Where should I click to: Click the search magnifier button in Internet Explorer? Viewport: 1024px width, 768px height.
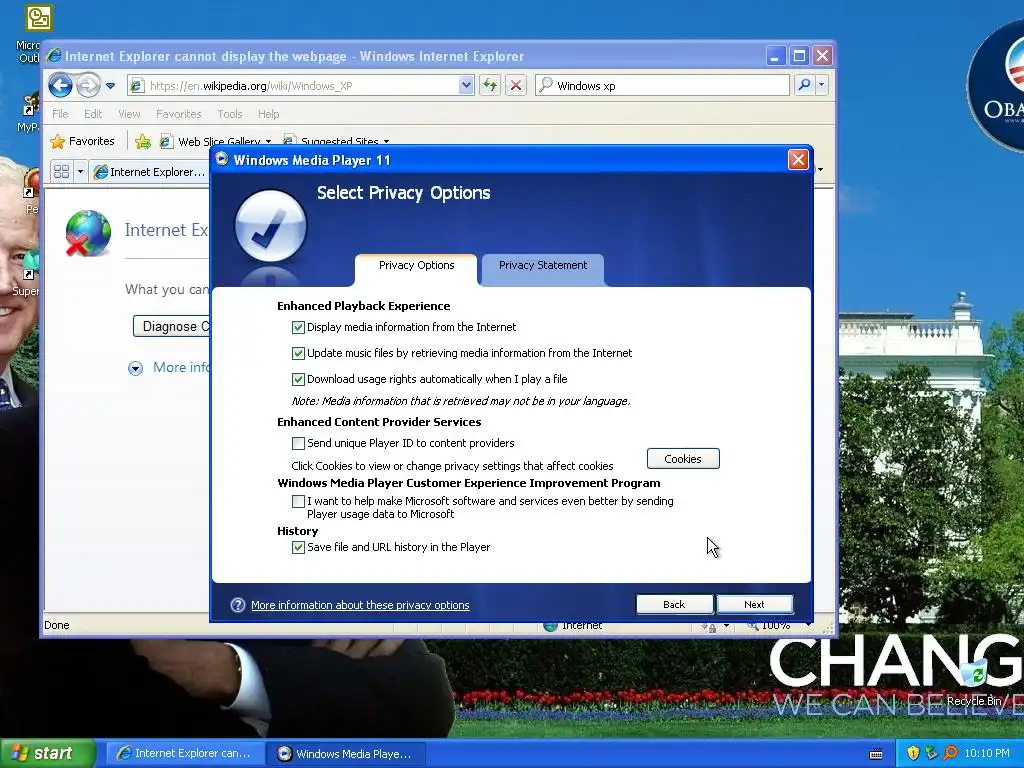tap(805, 85)
